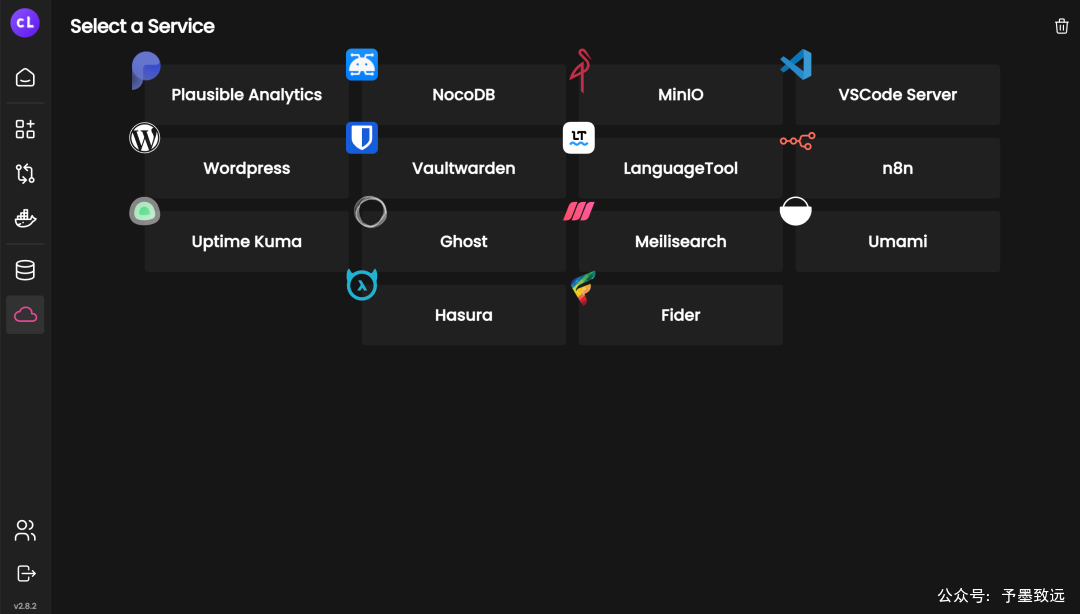1080x614 pixels.
Task: Open the dashboard home icon
Action: (x=25, y=78)
